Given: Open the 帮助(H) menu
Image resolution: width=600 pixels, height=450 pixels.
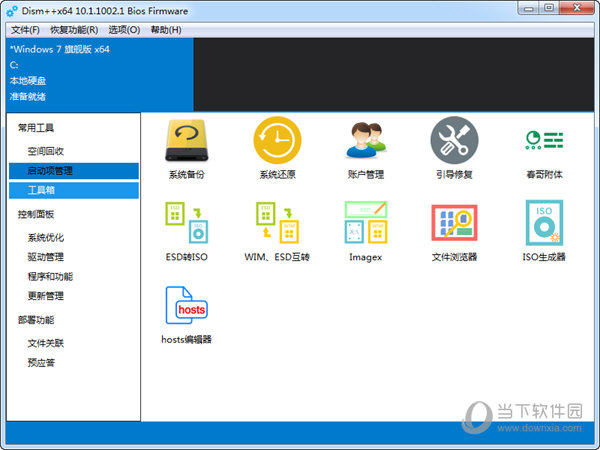Looking at the screenshot, I should pyautogui.click(x=166, y=30).
